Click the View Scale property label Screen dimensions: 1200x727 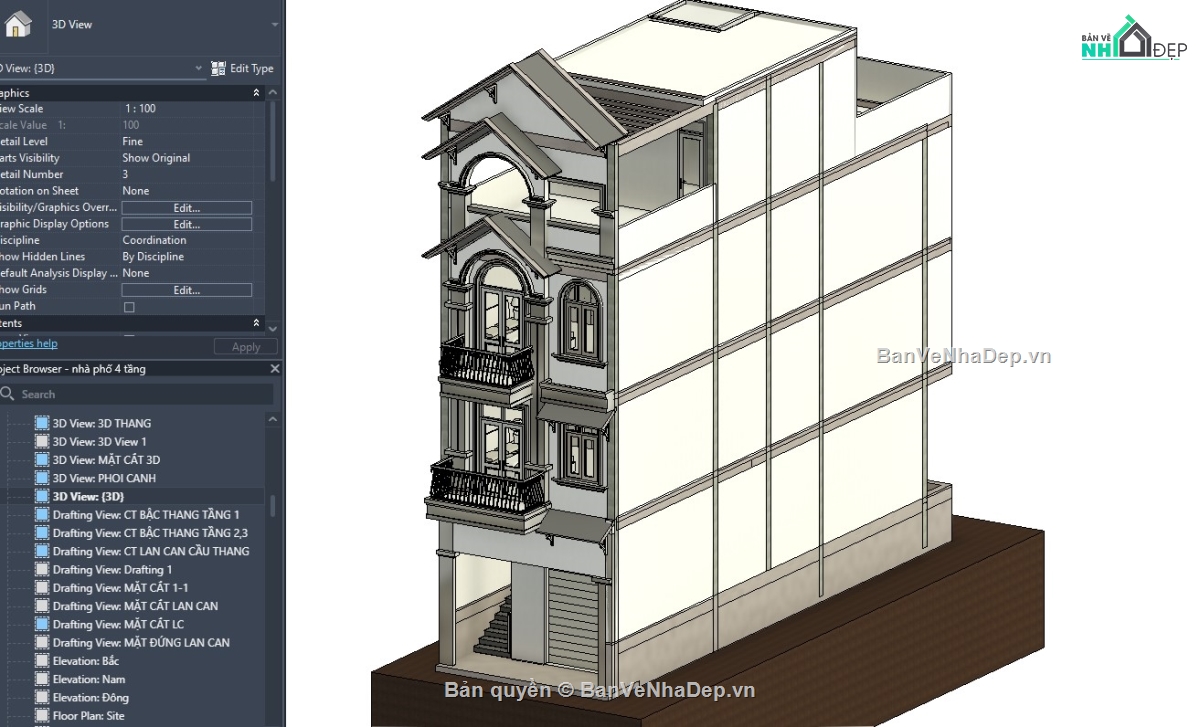click(x=21, y=108)
